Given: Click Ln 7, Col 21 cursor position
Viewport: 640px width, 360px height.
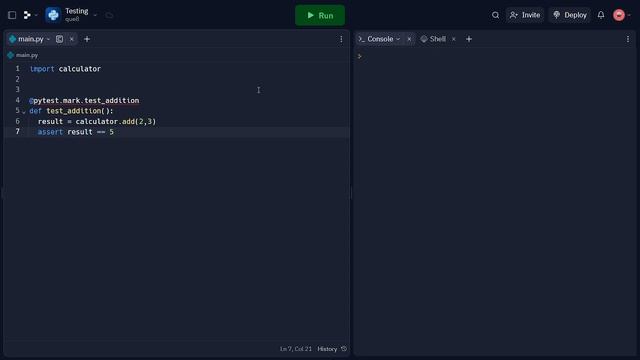Looking at the screenshot, I should click(296, 349).
